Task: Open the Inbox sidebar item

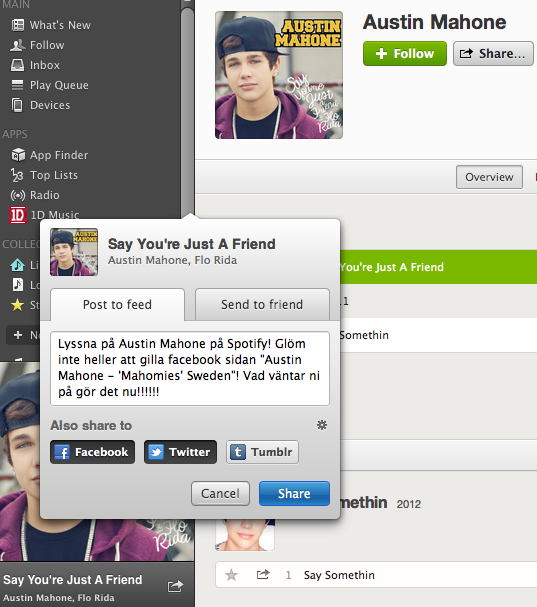Action: coord(36,65)
